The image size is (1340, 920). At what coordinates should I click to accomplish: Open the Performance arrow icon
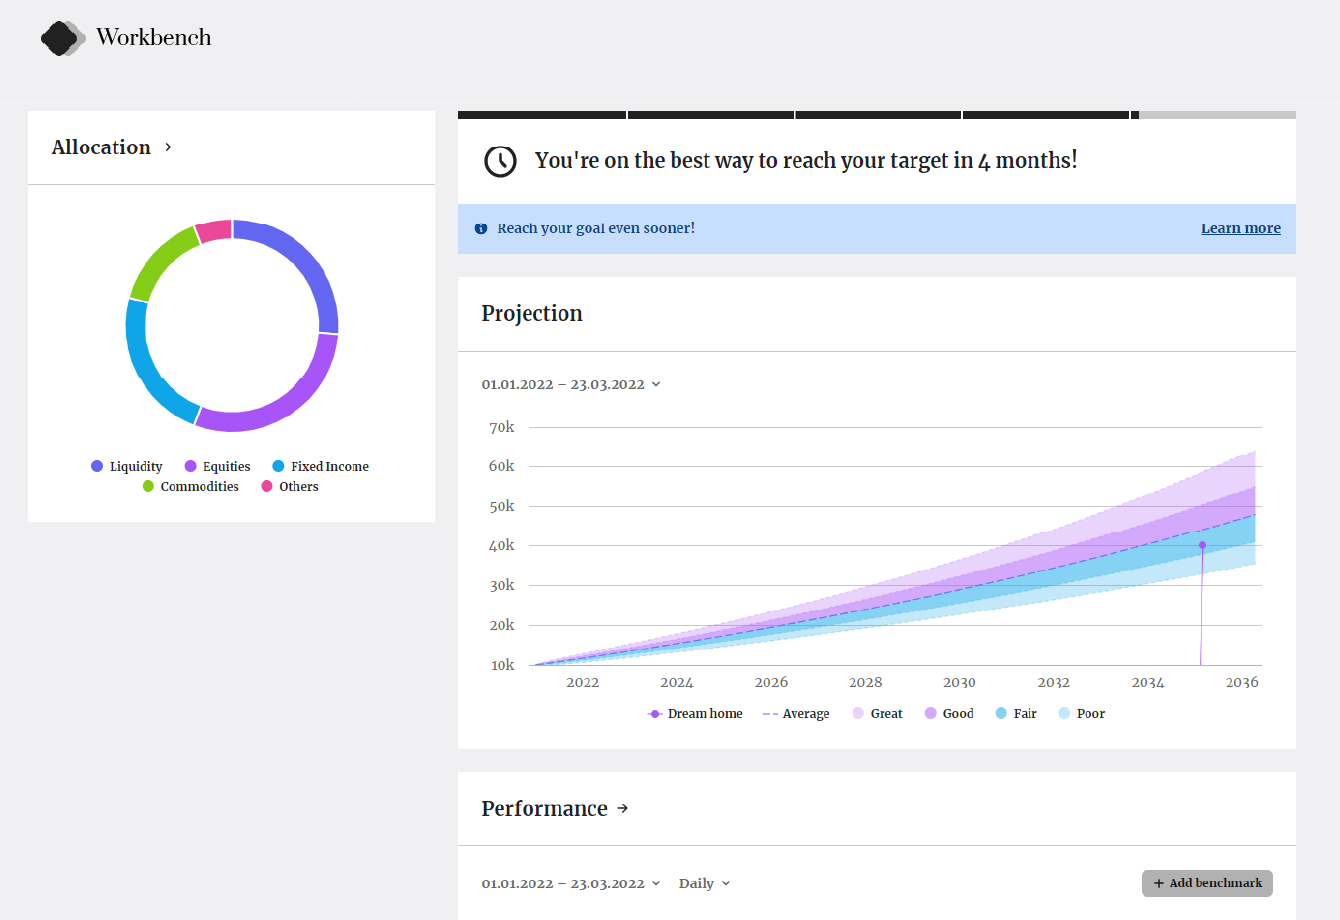click(x=623, y=808)
